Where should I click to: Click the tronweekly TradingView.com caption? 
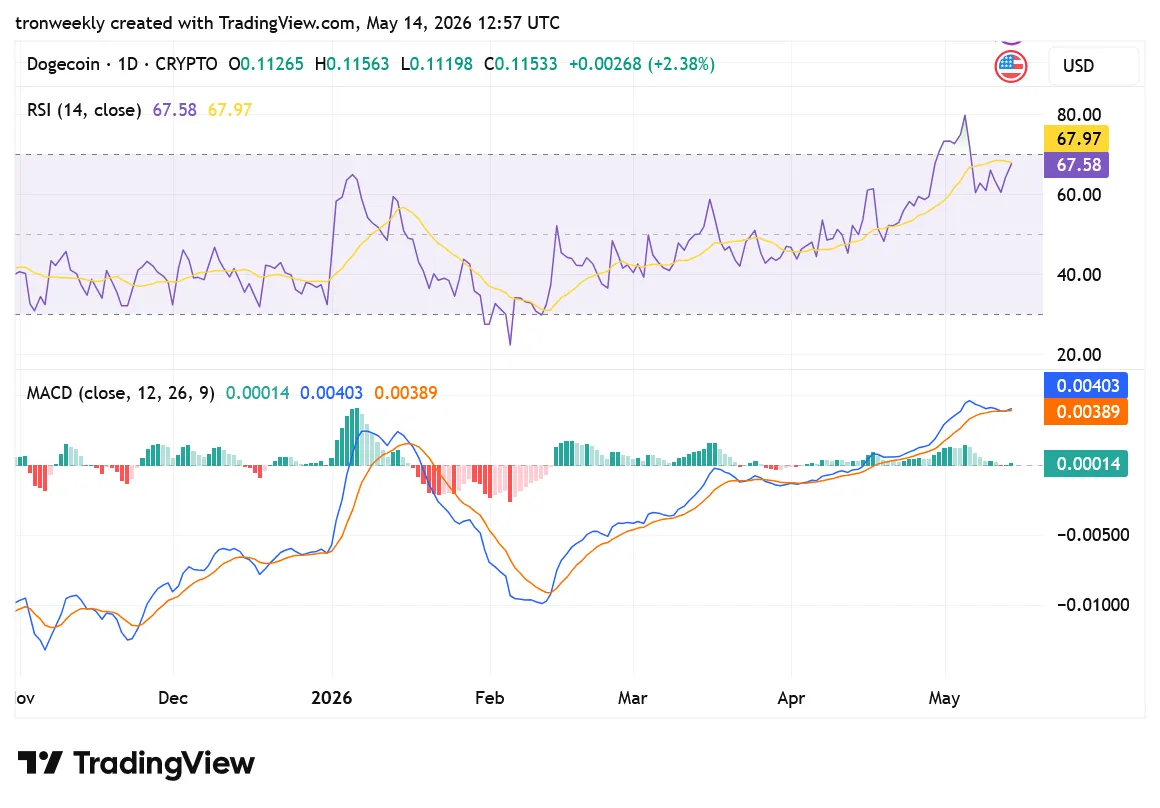click(x=287, y=23)
